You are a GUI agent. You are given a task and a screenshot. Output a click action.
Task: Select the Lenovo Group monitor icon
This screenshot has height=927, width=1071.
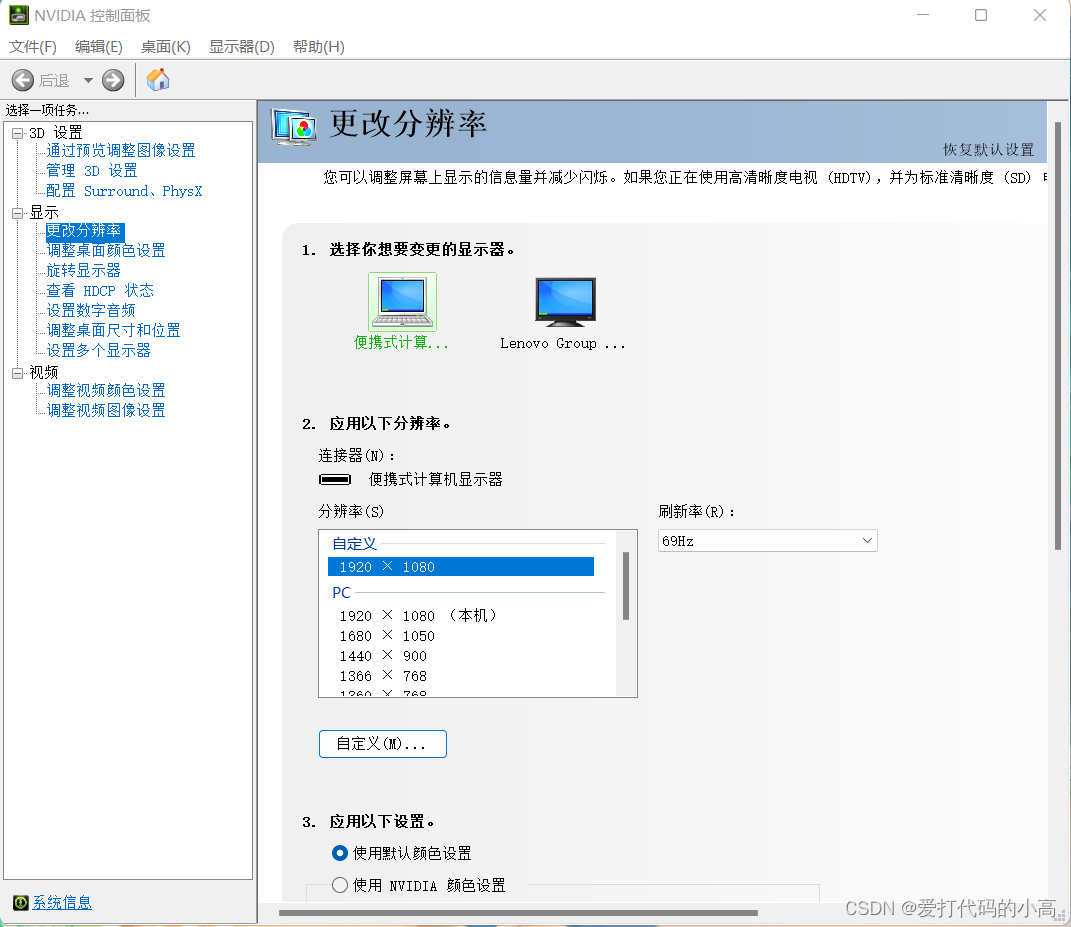pos(566,302)
